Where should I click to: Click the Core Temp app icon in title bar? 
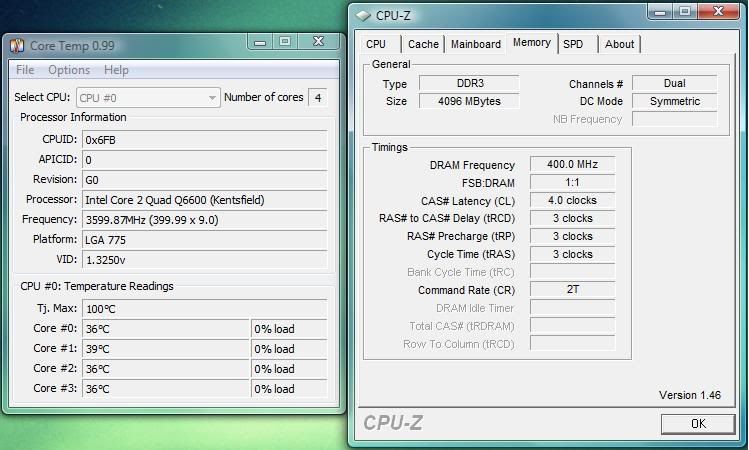coord(17,46)
